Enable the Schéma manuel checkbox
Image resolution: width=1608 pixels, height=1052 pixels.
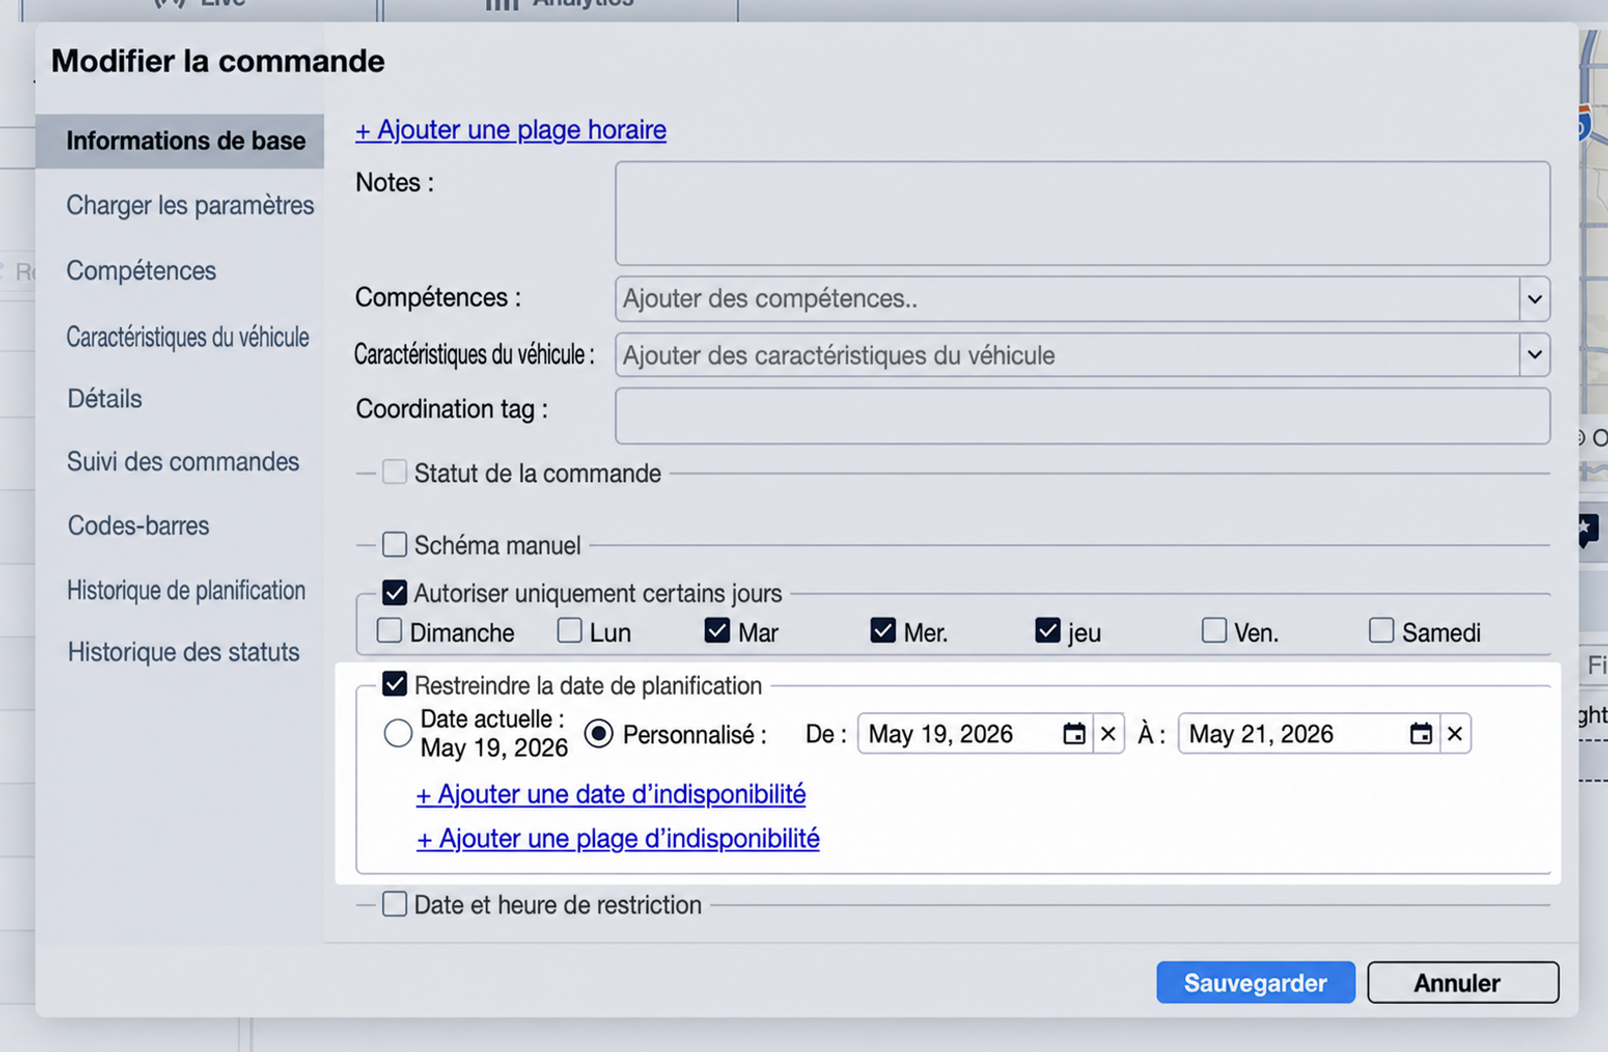click(x=395, y=544)
